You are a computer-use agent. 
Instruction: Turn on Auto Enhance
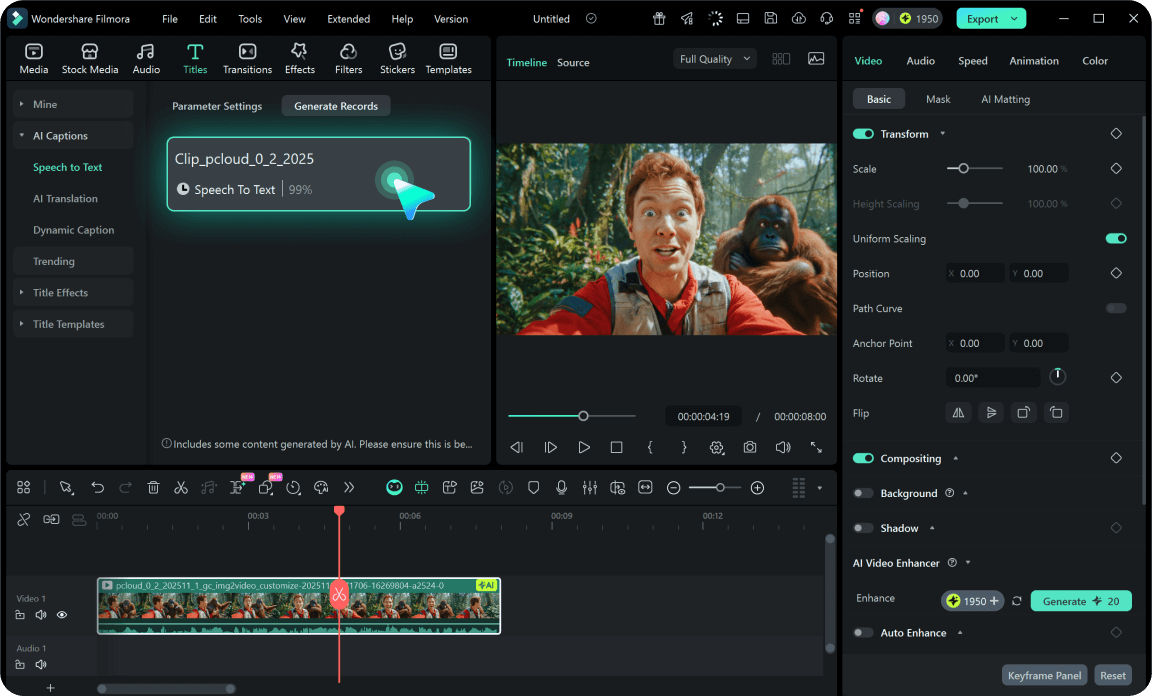click(862, 632)
